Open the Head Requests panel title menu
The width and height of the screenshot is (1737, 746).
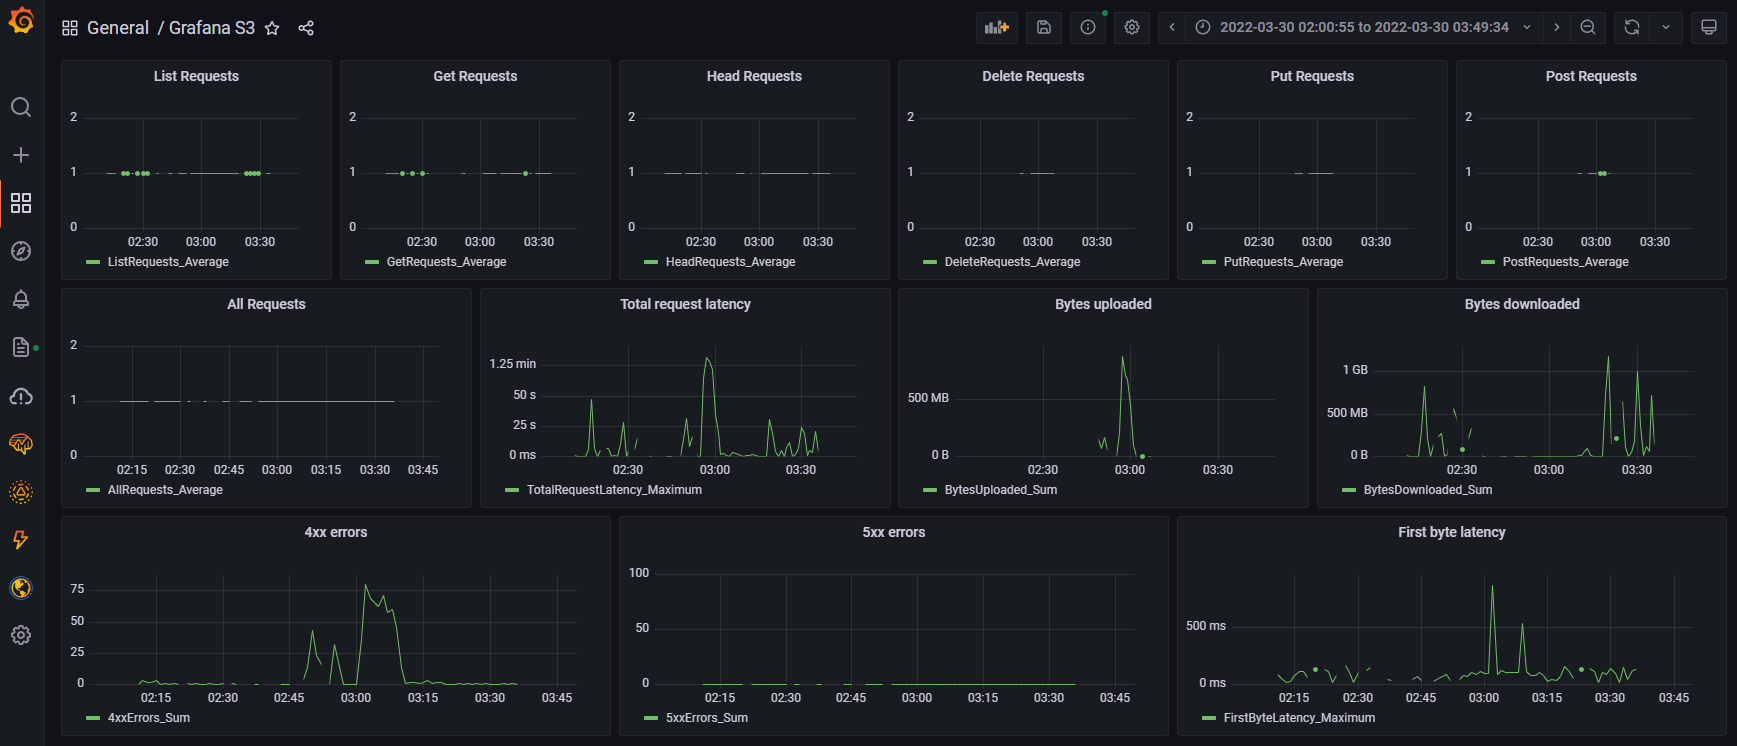pyautogui.click(x=754, y=76)
